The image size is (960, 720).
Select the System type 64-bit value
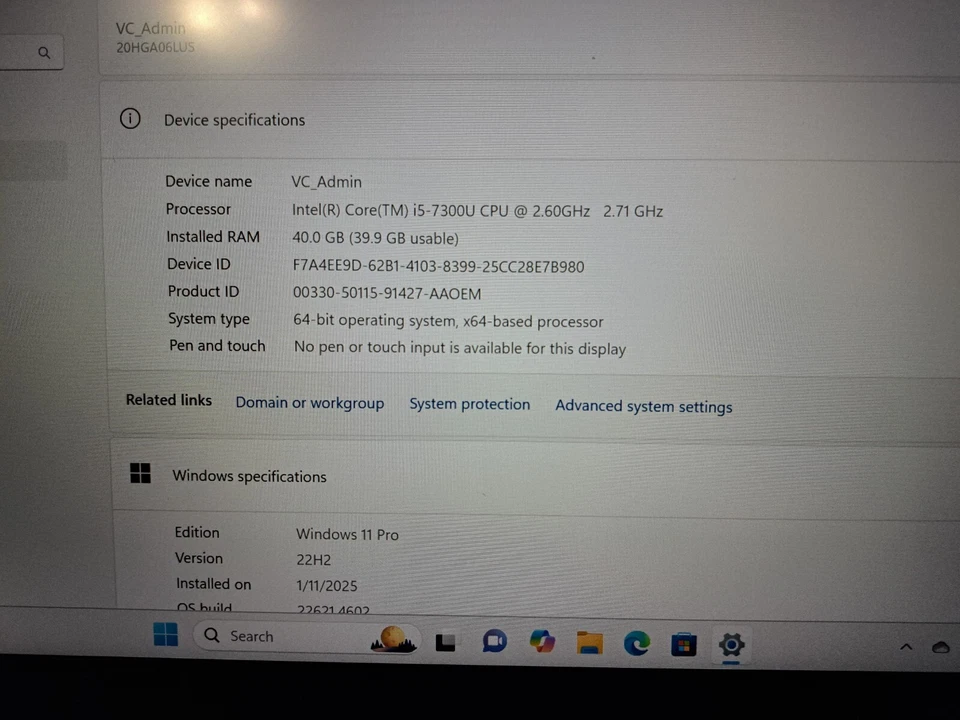(448, 321)
